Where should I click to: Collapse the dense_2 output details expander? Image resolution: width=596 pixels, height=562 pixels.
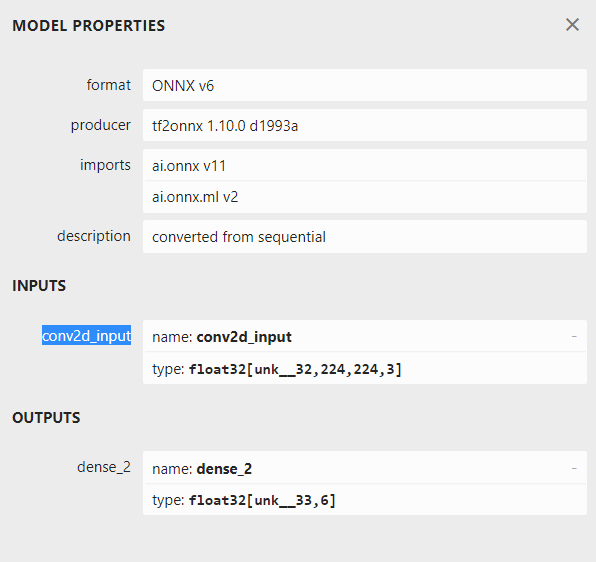click(x=574, y=469)
